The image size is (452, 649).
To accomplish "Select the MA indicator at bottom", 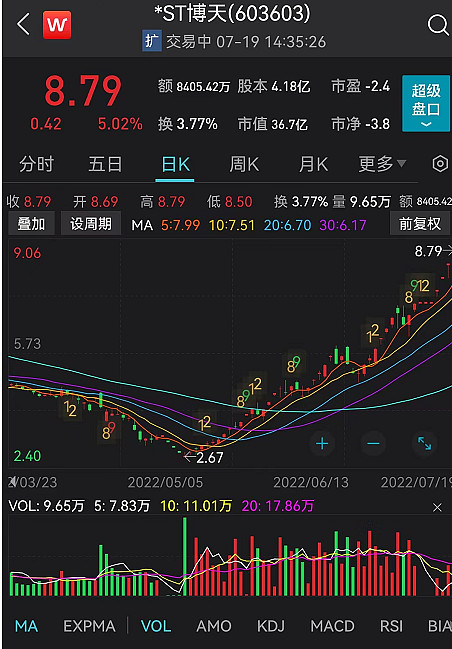I will tap(26, 626).
